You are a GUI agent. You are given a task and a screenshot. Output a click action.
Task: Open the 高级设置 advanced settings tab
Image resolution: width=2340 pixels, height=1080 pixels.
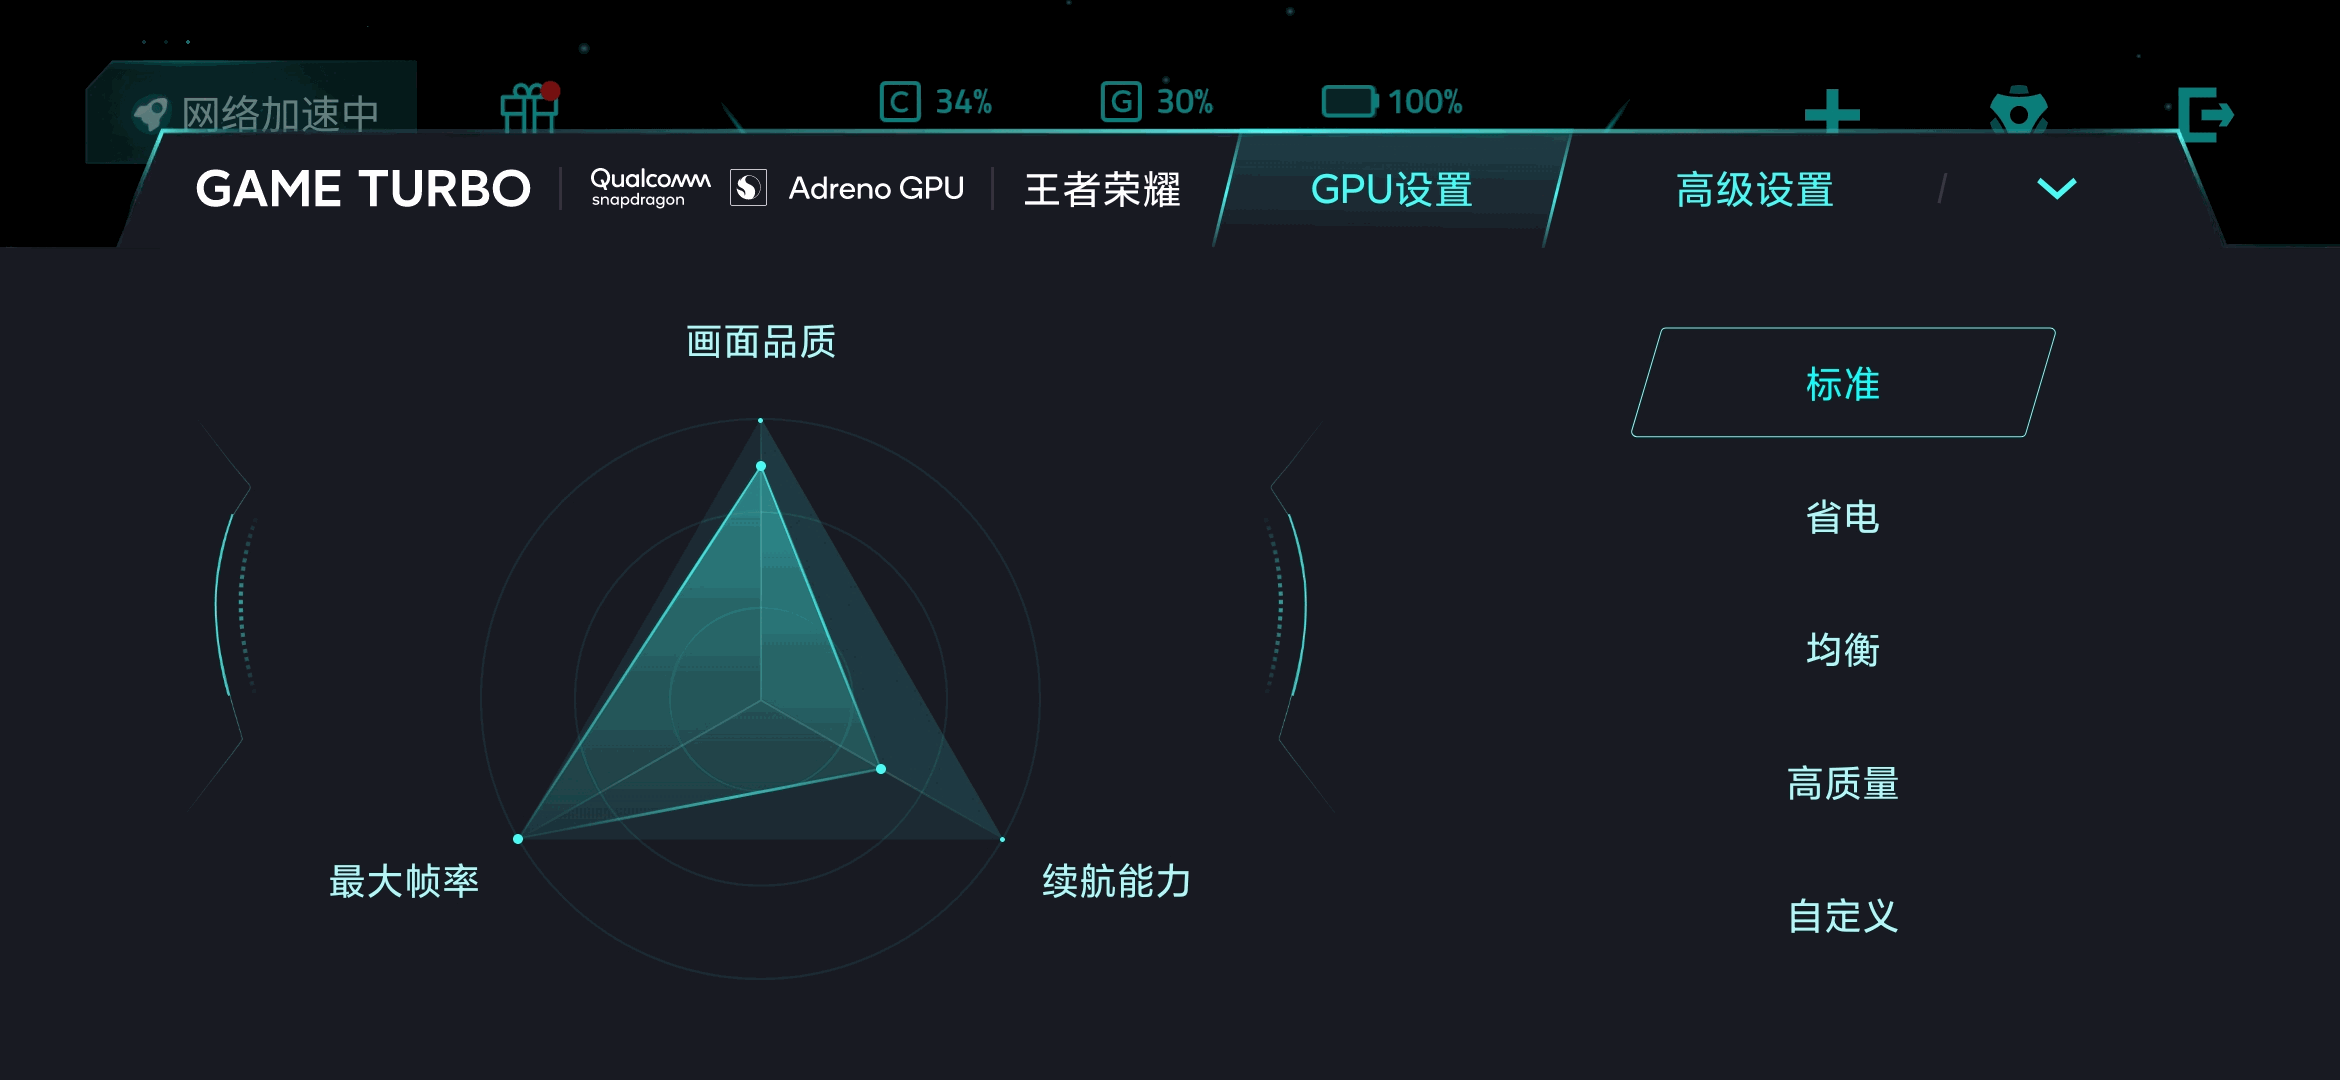1754,190
